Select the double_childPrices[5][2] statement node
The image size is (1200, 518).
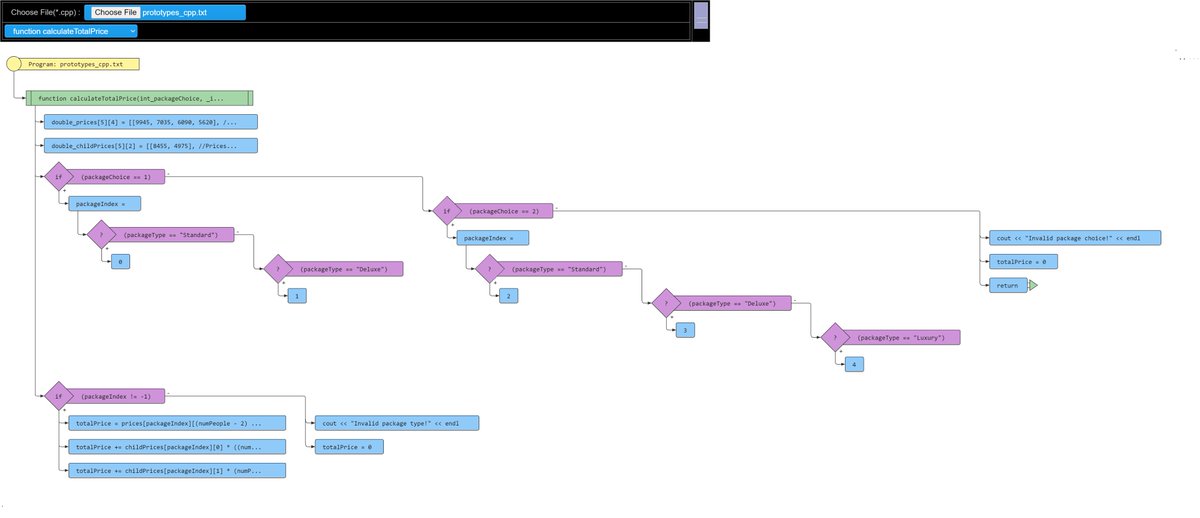[x=150, y=146]
